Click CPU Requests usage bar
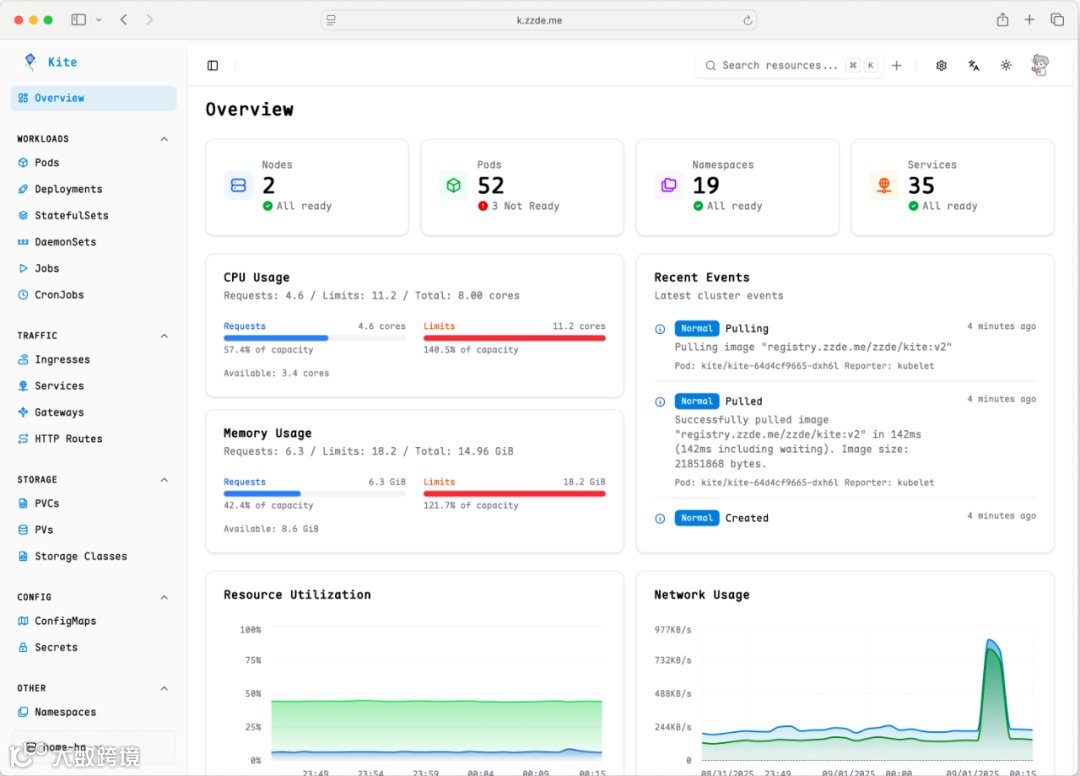This screenshot has width=1080, height=776. pyautogui.click(x=314, y=338)
